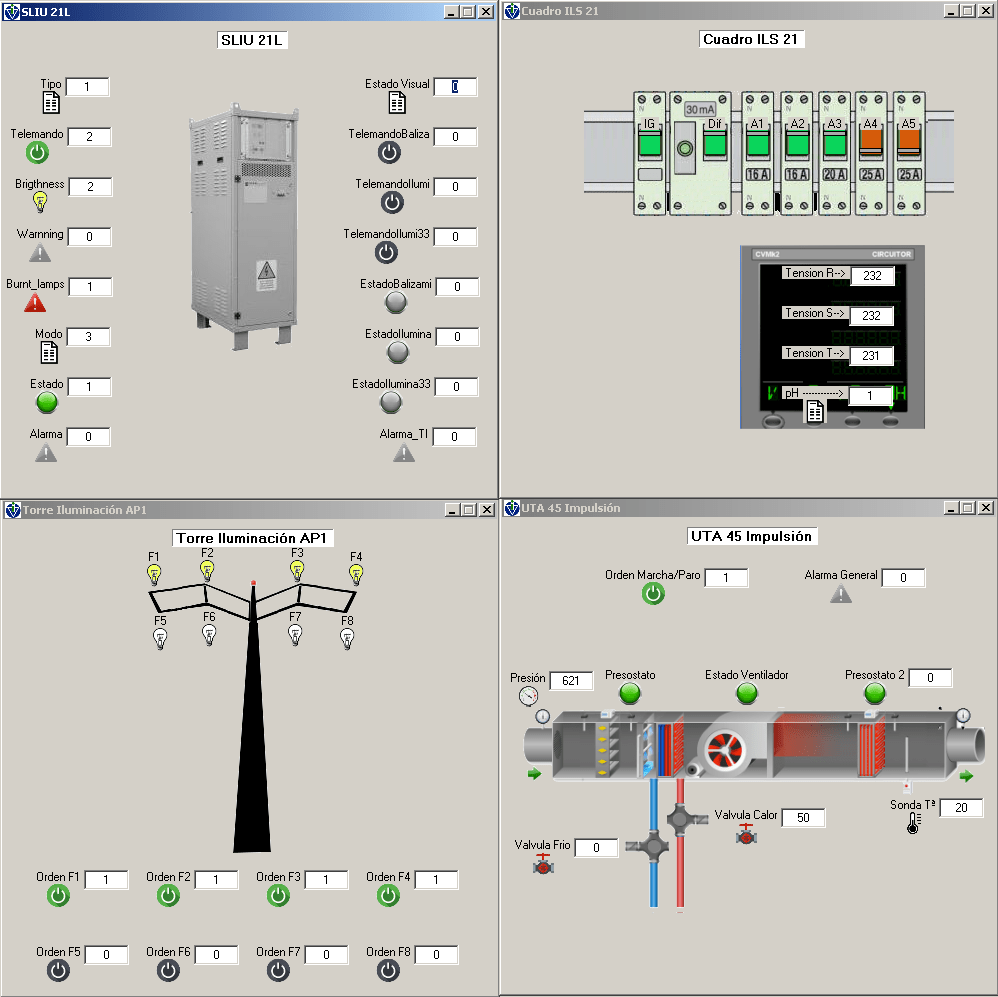Click the Sonda Tª thermometer icon
998x997 pixels.
tap(914, 823)
